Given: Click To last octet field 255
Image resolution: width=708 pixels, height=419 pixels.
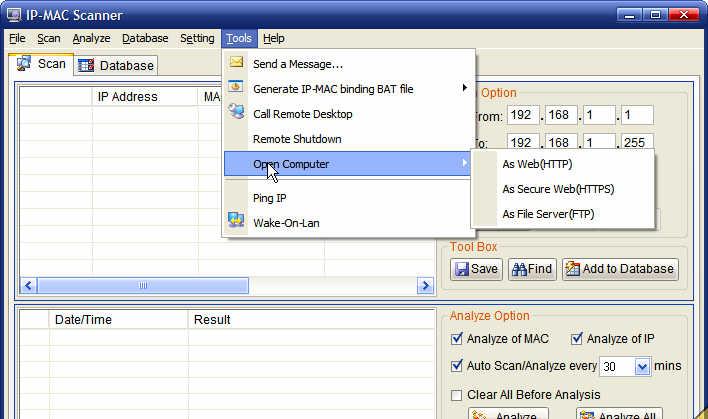Looking at the screenshot, I should [637, 143].
